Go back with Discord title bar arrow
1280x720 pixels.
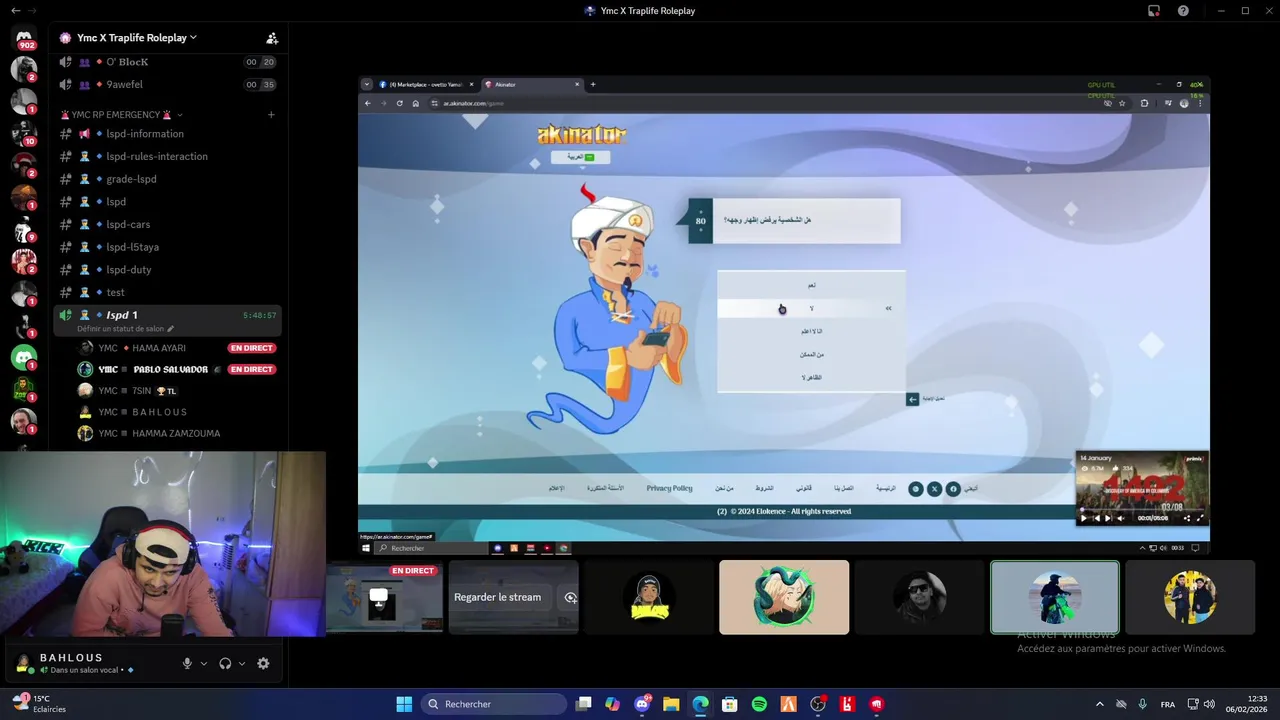tap(15, 11)
